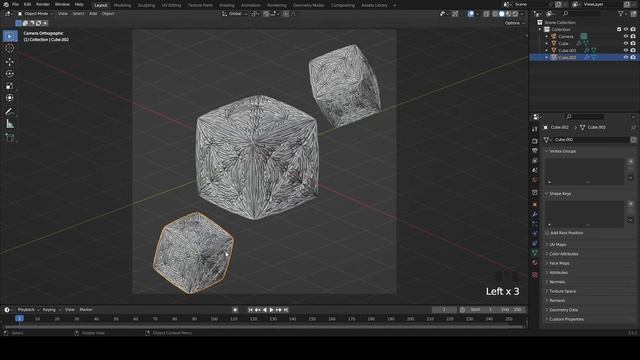This screenshot has width=640, height=360.
Task: Open the Edit menu
Action: [27, 4]
